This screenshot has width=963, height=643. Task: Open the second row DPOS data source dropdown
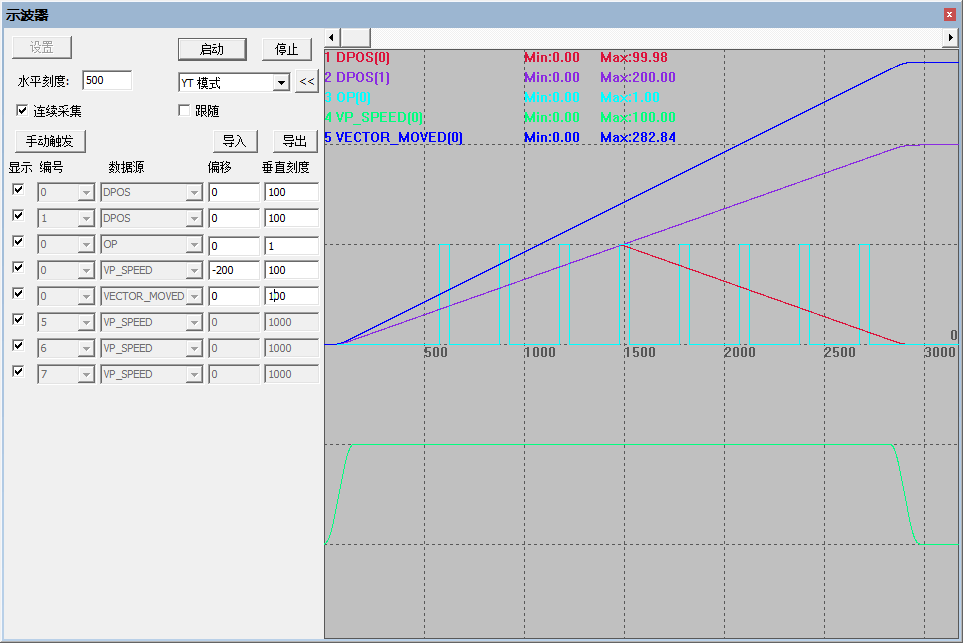coord(194,219)
